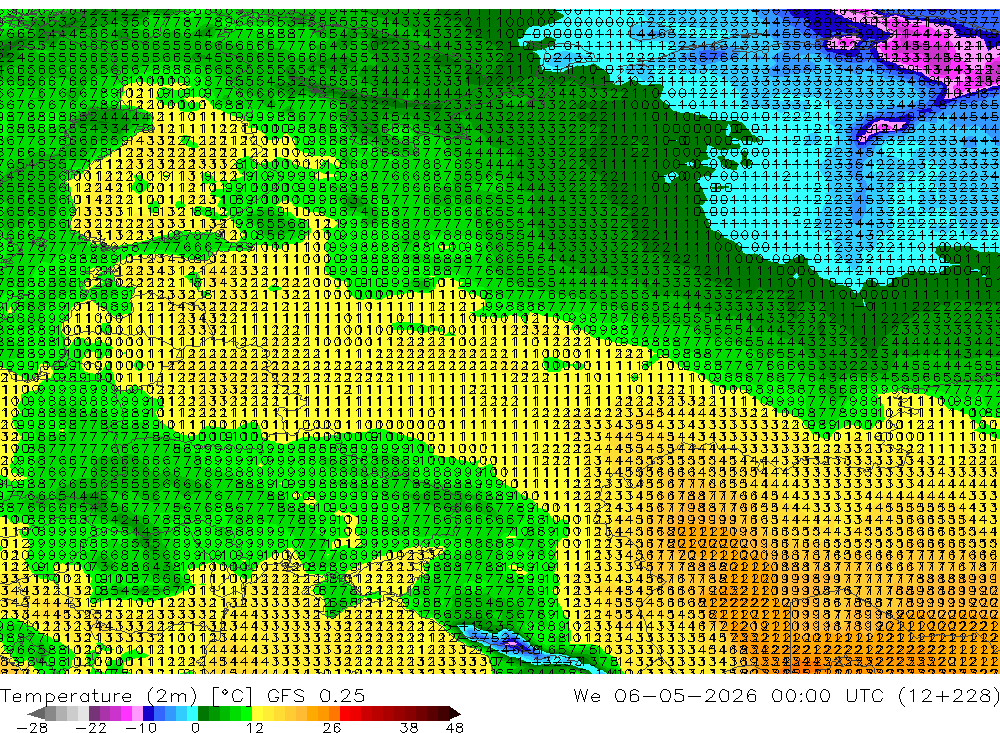Screen dimensions: 1000x733
Task: Click the 'We' weekday label
Action: pyautogui.click(x=587, y=695)
